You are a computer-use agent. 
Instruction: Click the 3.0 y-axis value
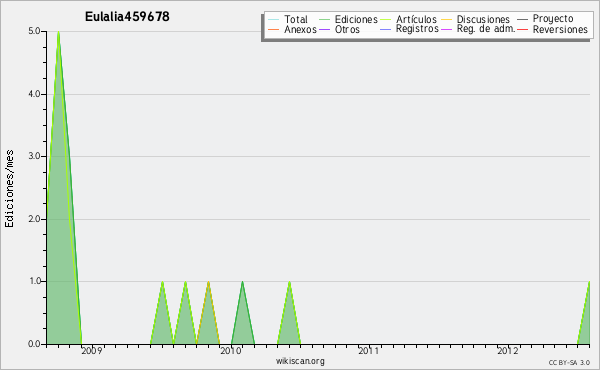[x=34, y=156]
